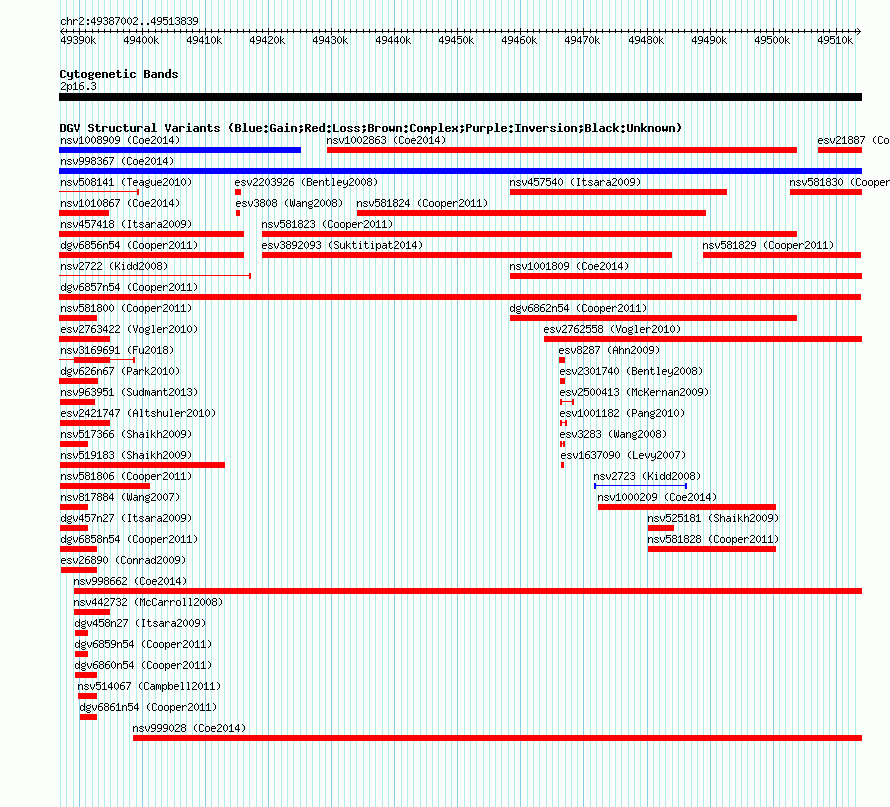
Task: Select the blue nsv1008909 gain bar
Action: [x=180, y=150]
